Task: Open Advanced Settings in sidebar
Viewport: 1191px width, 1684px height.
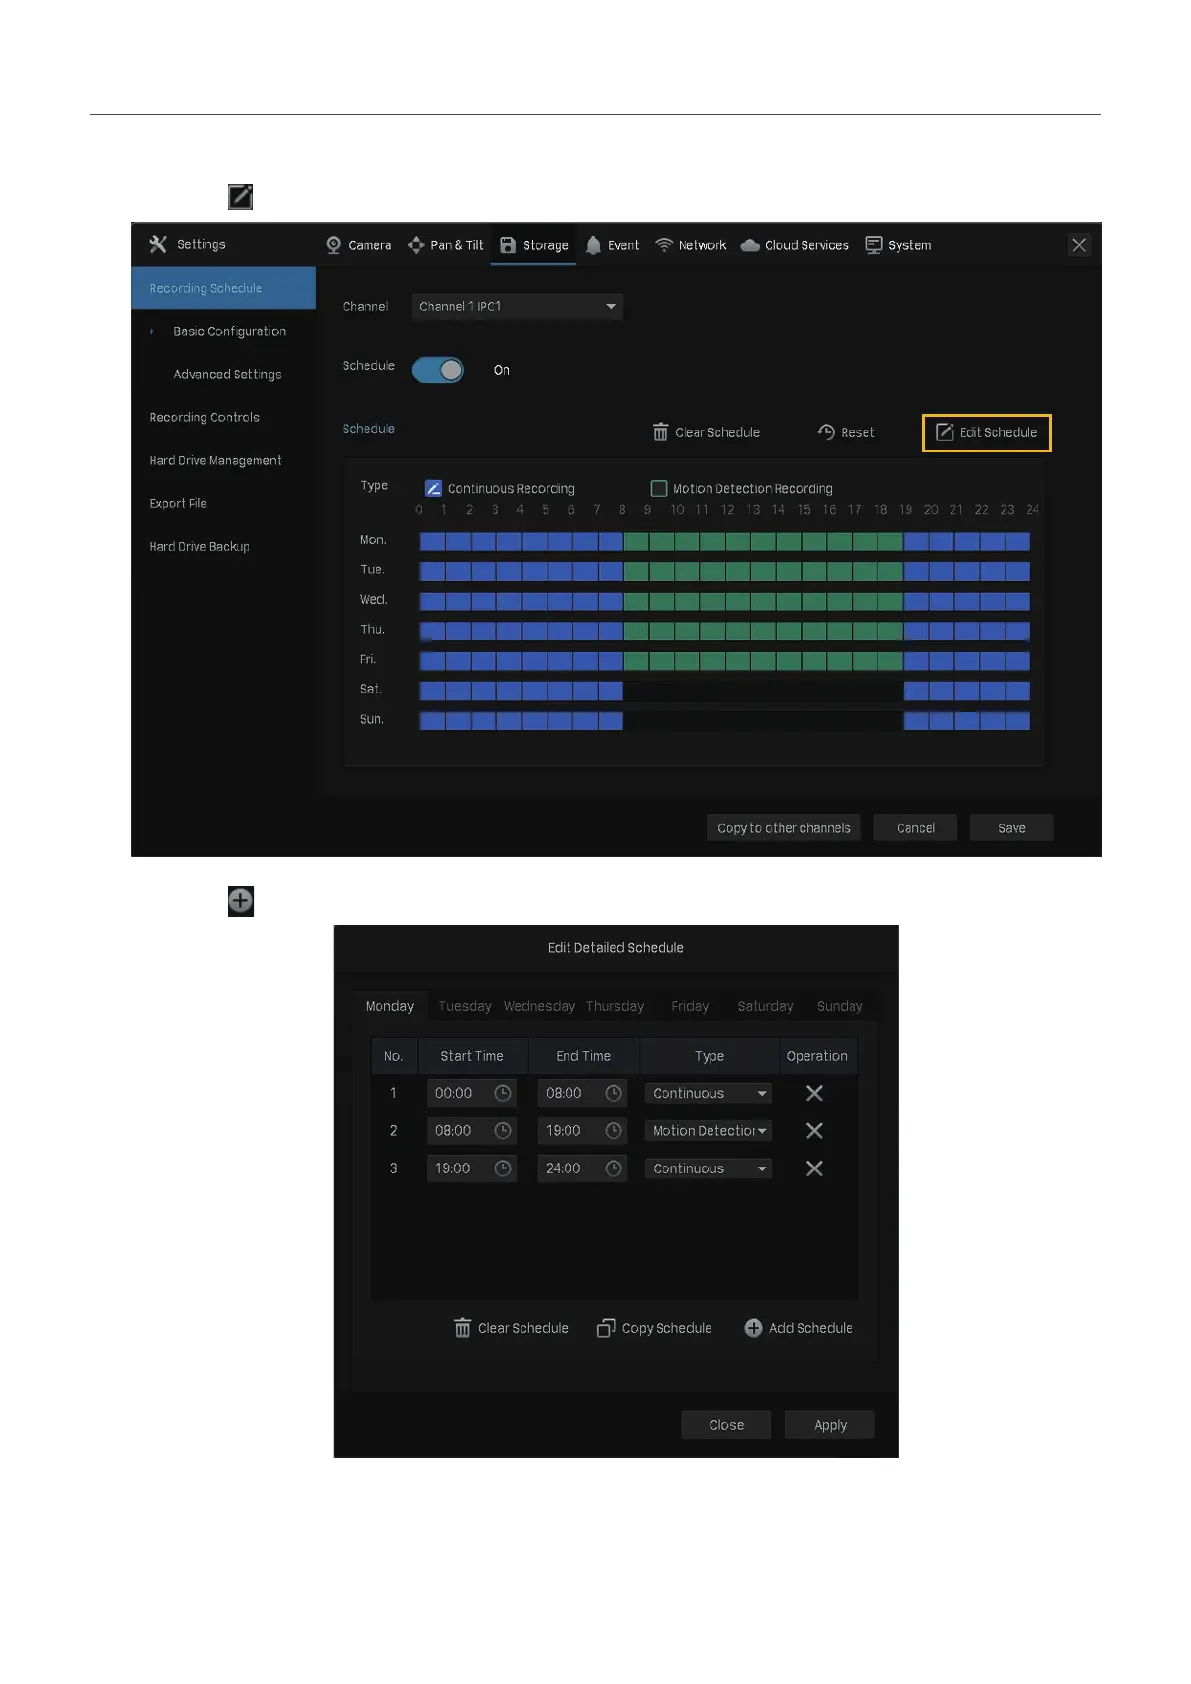Action: coord(227,374)
